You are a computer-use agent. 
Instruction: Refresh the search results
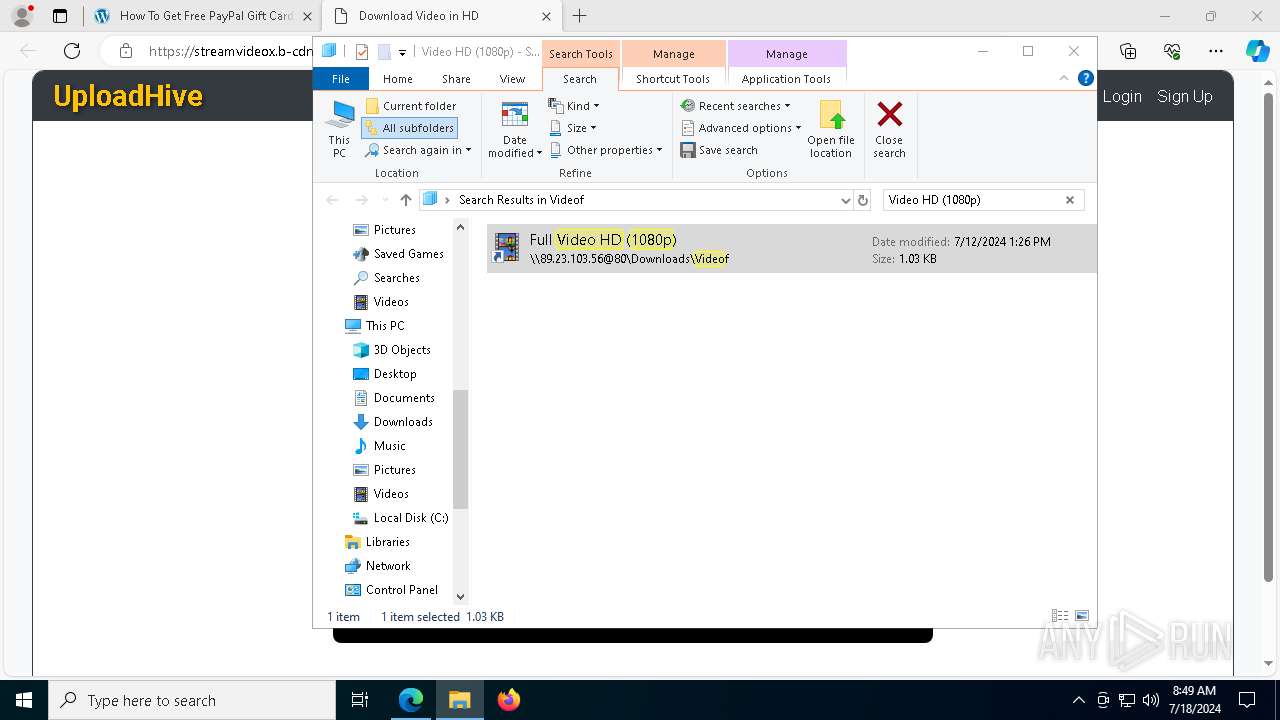pos(863,200)
